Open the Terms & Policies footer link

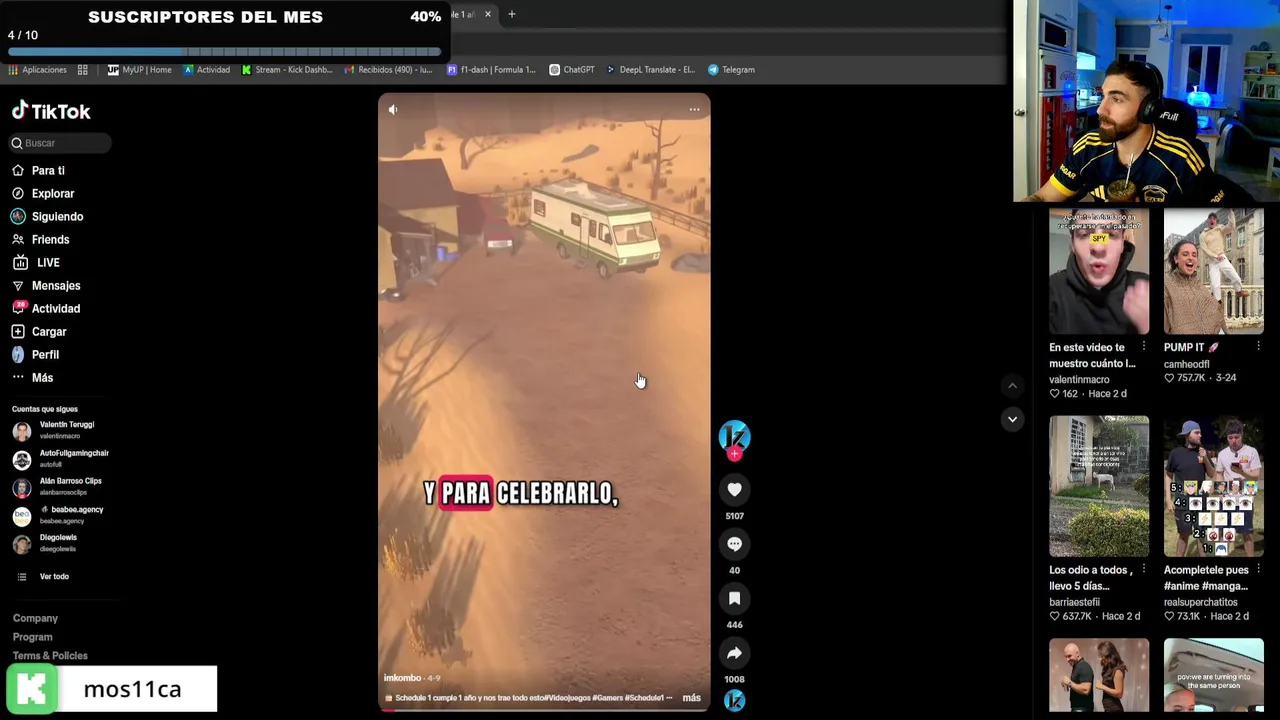50,656
